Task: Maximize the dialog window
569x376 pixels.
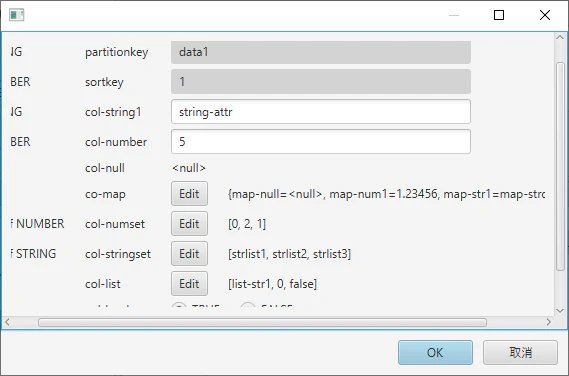Action: point(499,15)
